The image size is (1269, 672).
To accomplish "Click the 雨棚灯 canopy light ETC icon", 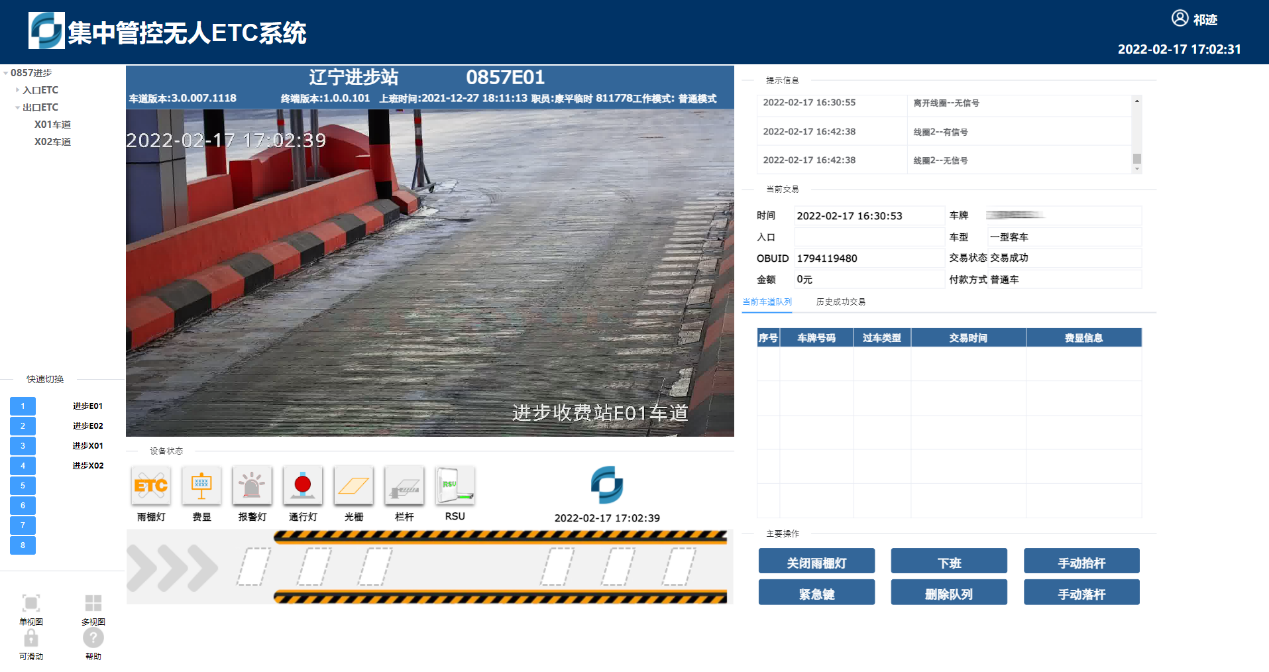I will pyautogui.click(x=151, y=486).
